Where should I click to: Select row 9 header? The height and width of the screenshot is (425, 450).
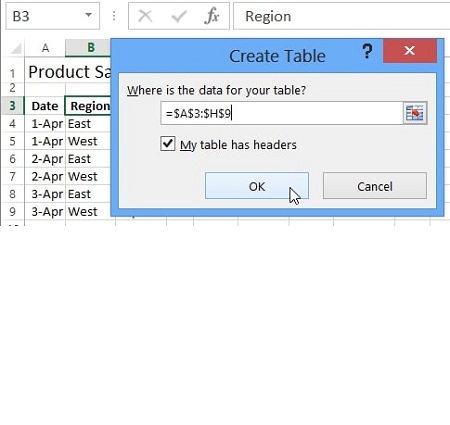pos(12,212)
